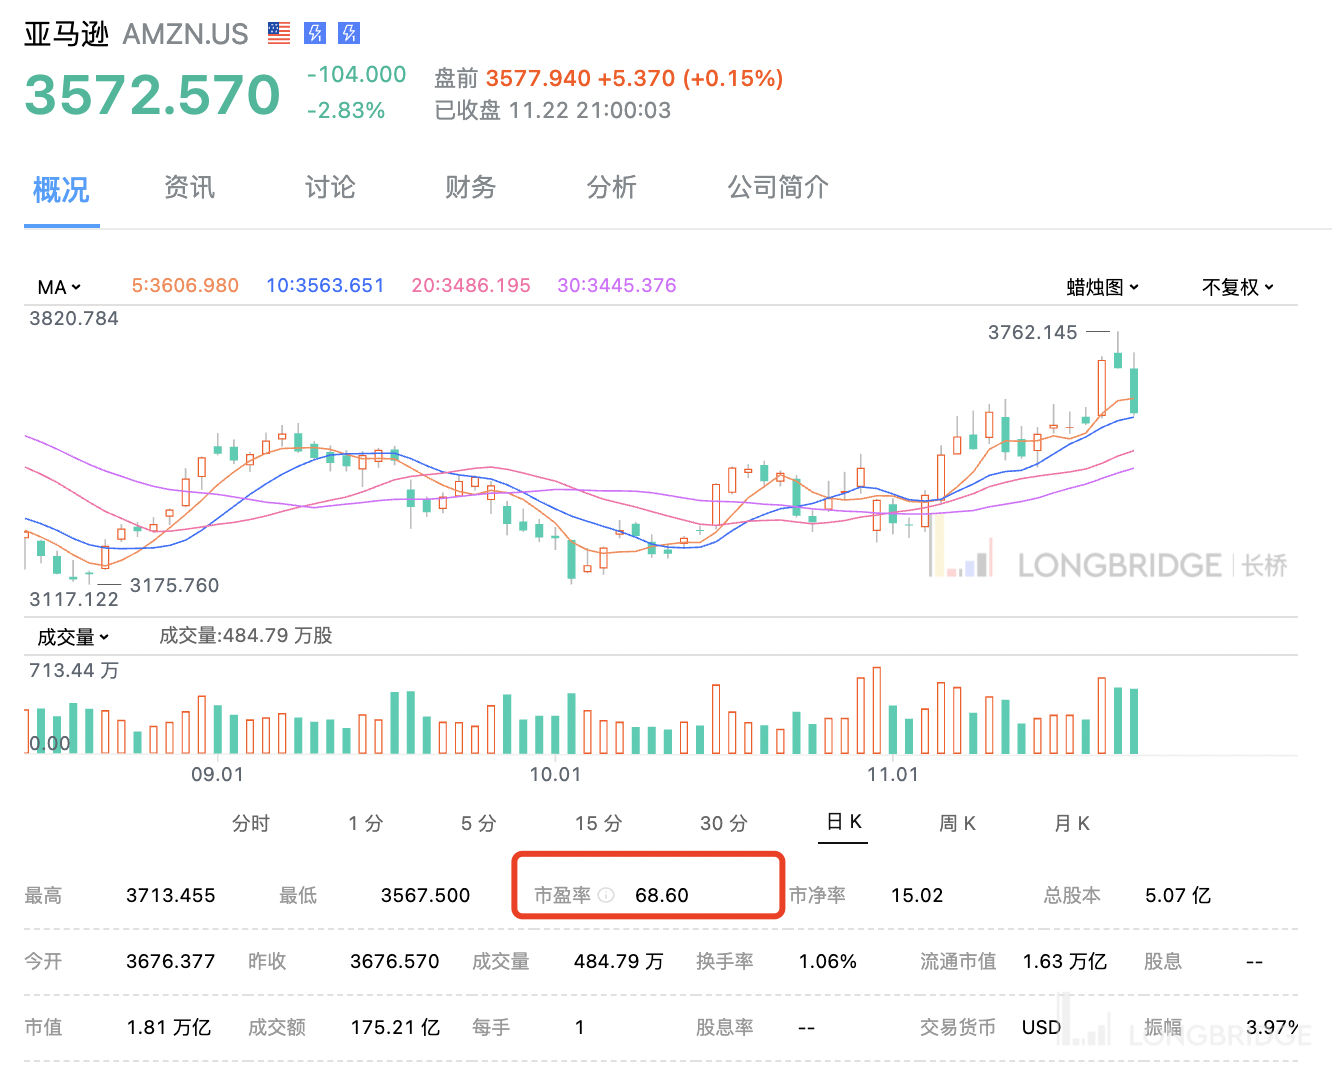Click the 713.44 万 volume scale label
This screenshot has width=1332, height=1066.
click(74, 670)
